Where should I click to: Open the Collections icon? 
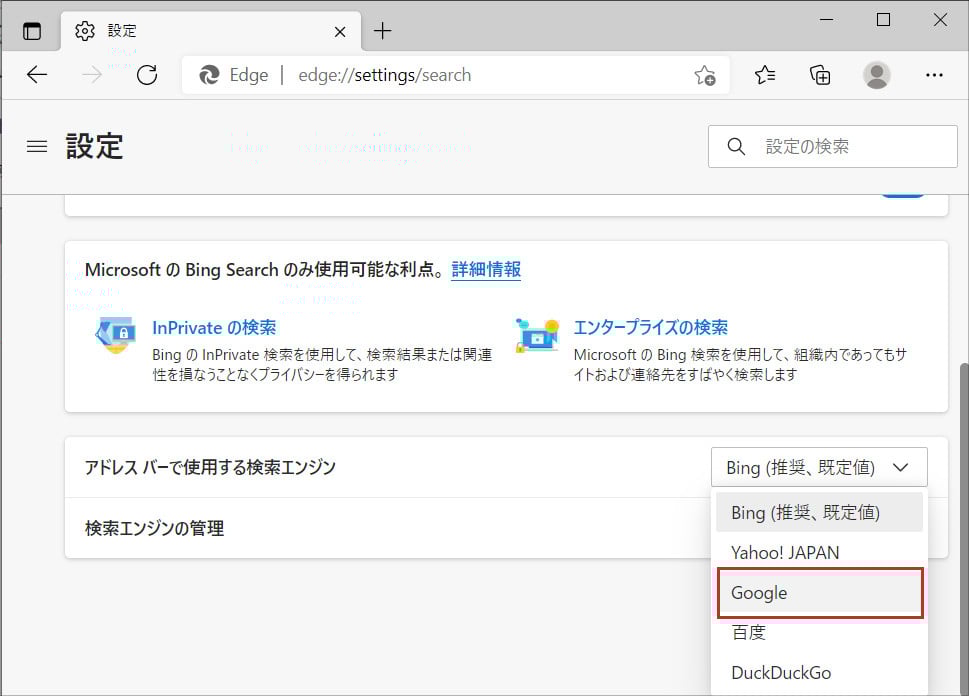click(x=820, y=75)
